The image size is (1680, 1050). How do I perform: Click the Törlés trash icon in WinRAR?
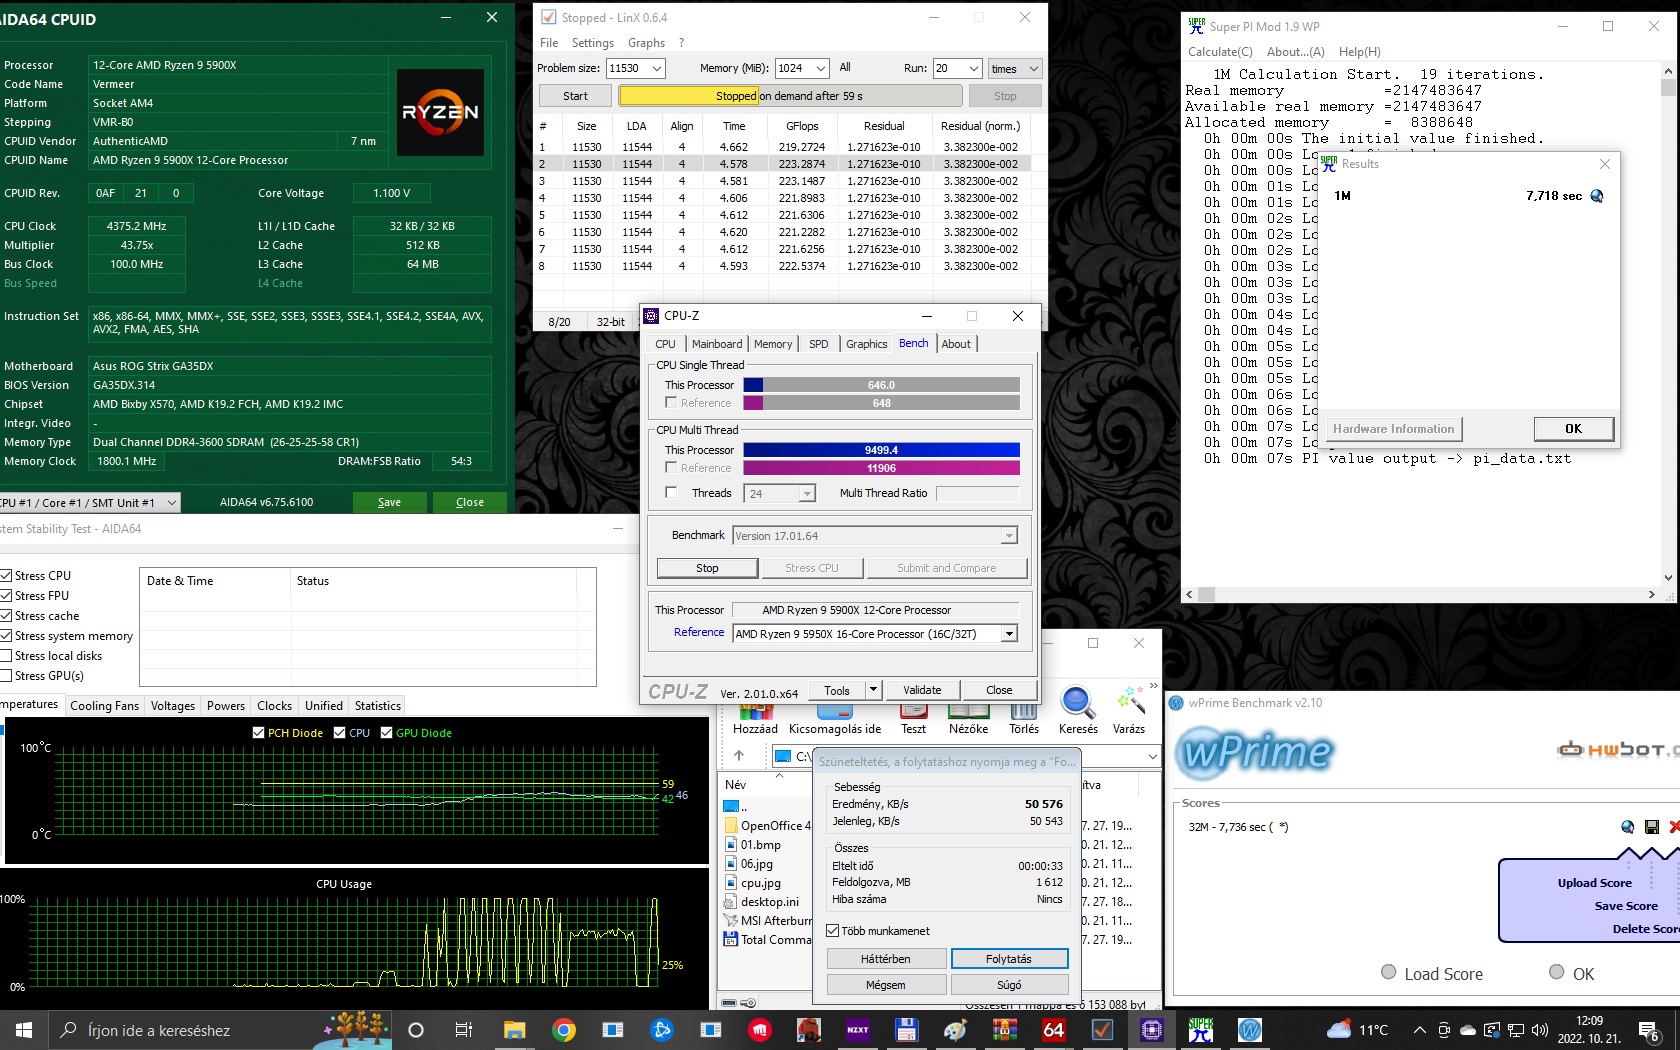1024,711
